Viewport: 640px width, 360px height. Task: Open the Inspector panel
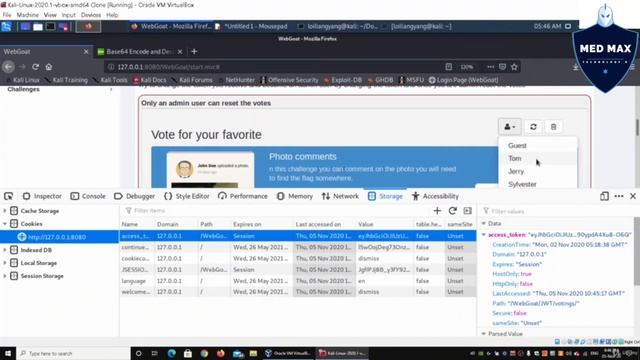click(42, 196)
